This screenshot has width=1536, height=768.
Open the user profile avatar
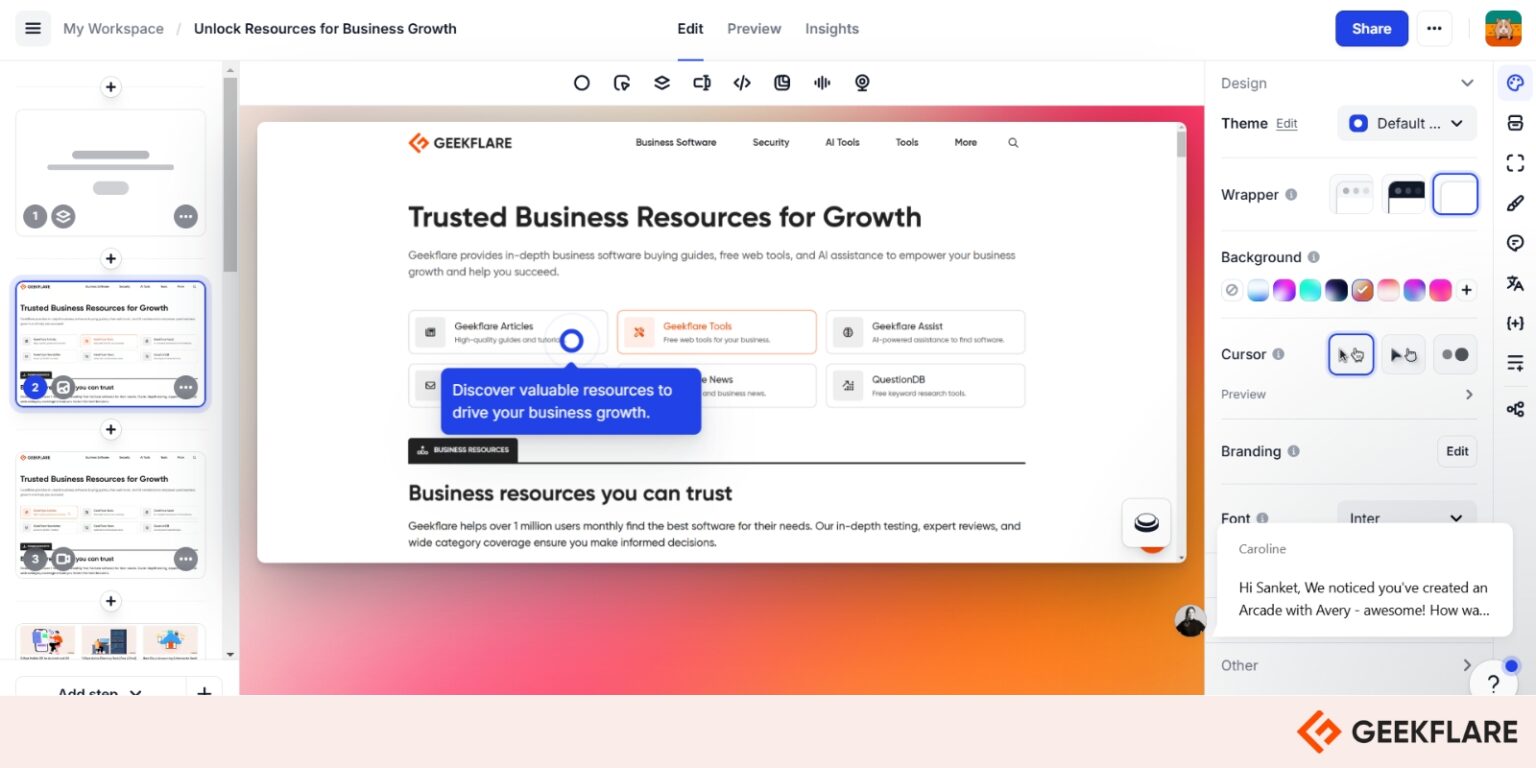tap(1503, 28)
